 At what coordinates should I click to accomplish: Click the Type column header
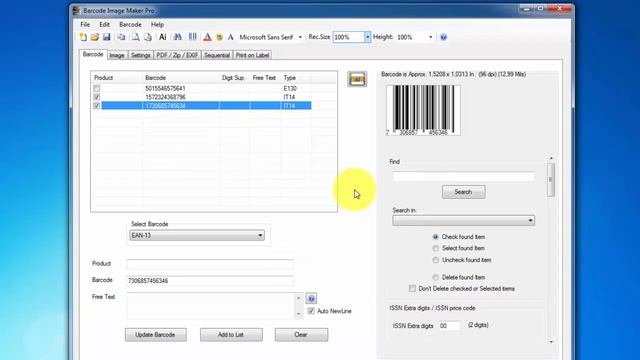290,78
